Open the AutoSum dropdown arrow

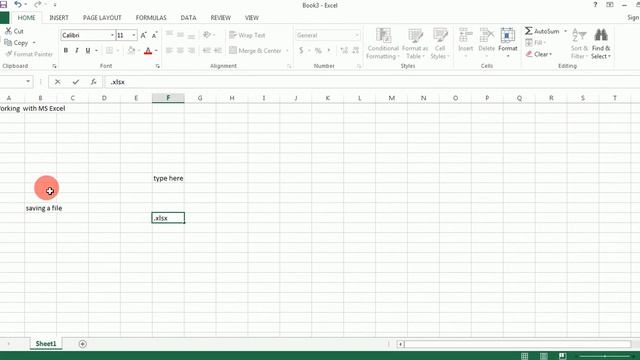pos(565,31)
